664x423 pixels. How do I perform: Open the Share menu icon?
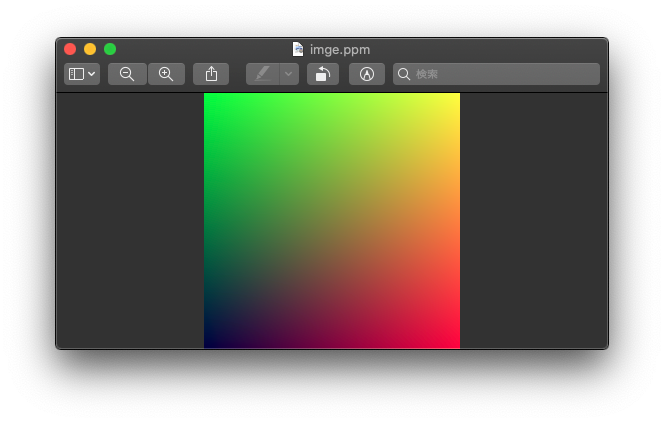click(211, 74)
